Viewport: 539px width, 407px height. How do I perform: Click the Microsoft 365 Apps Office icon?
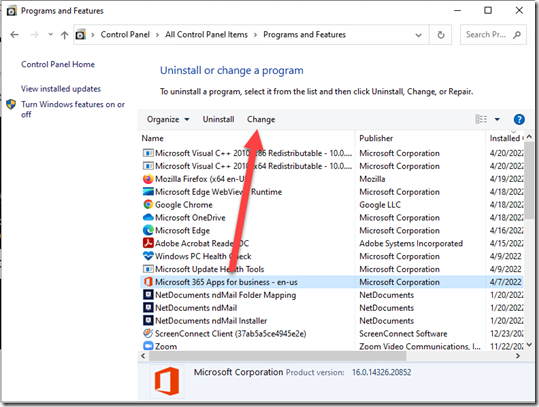pos(148,282)
